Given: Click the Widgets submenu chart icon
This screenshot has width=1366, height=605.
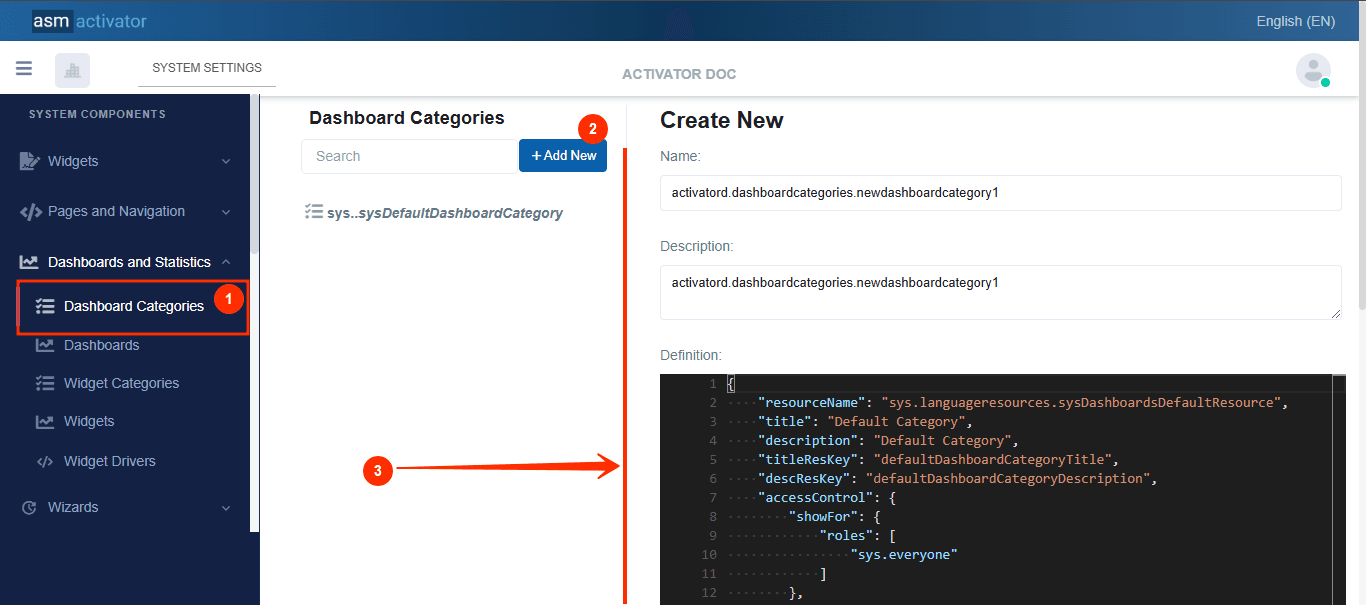Looking at the screenshot, I should pos(44,421).
